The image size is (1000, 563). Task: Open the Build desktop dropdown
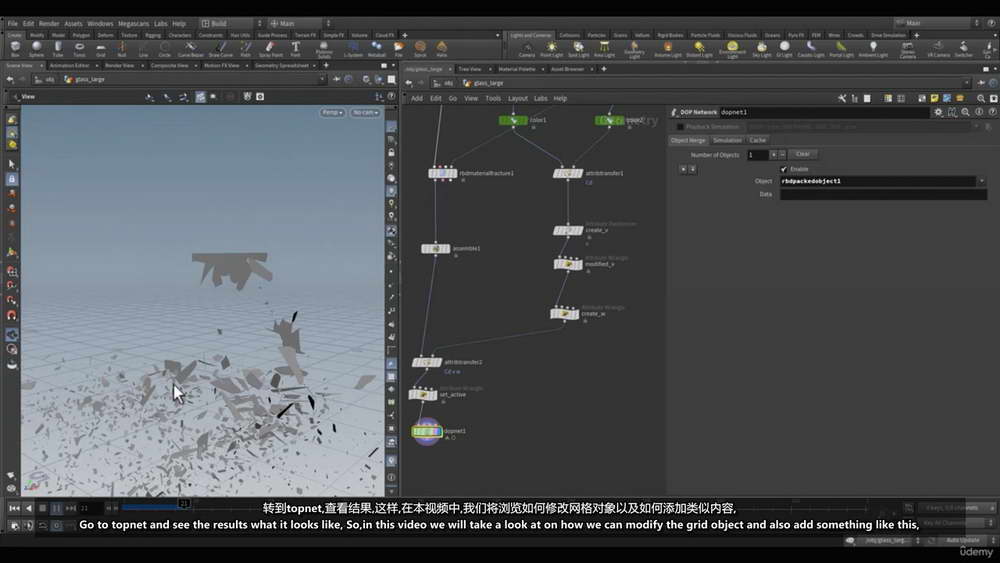pos(231,23)
